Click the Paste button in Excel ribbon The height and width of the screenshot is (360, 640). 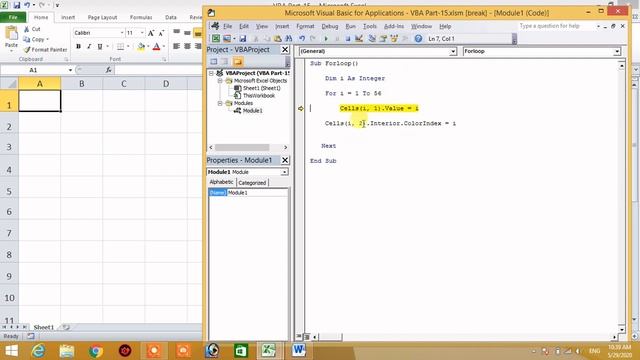point(11,37)
